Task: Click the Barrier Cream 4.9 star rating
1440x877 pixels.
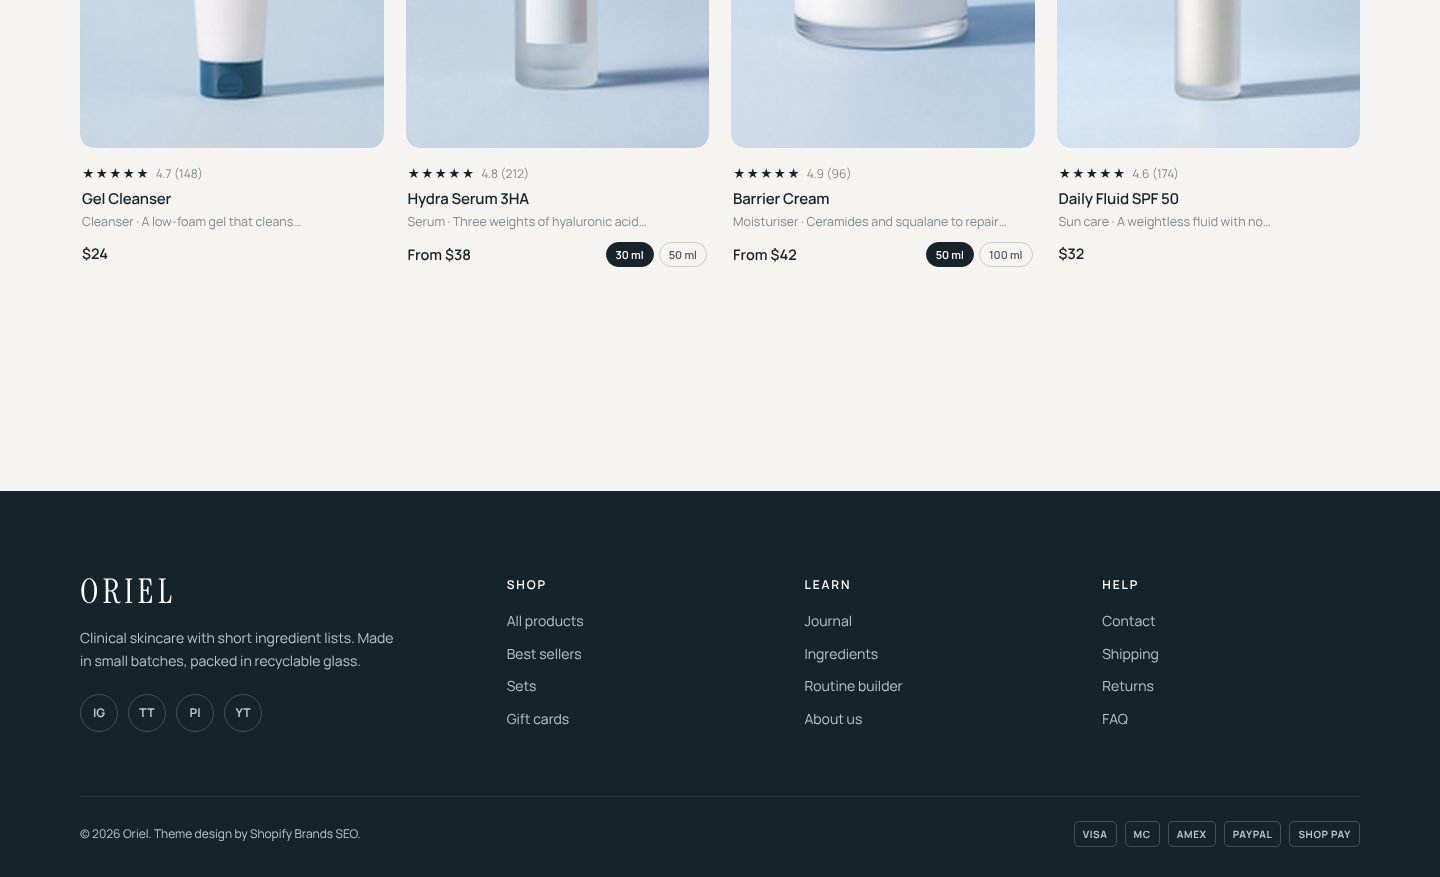Action: tap(792, 174)
